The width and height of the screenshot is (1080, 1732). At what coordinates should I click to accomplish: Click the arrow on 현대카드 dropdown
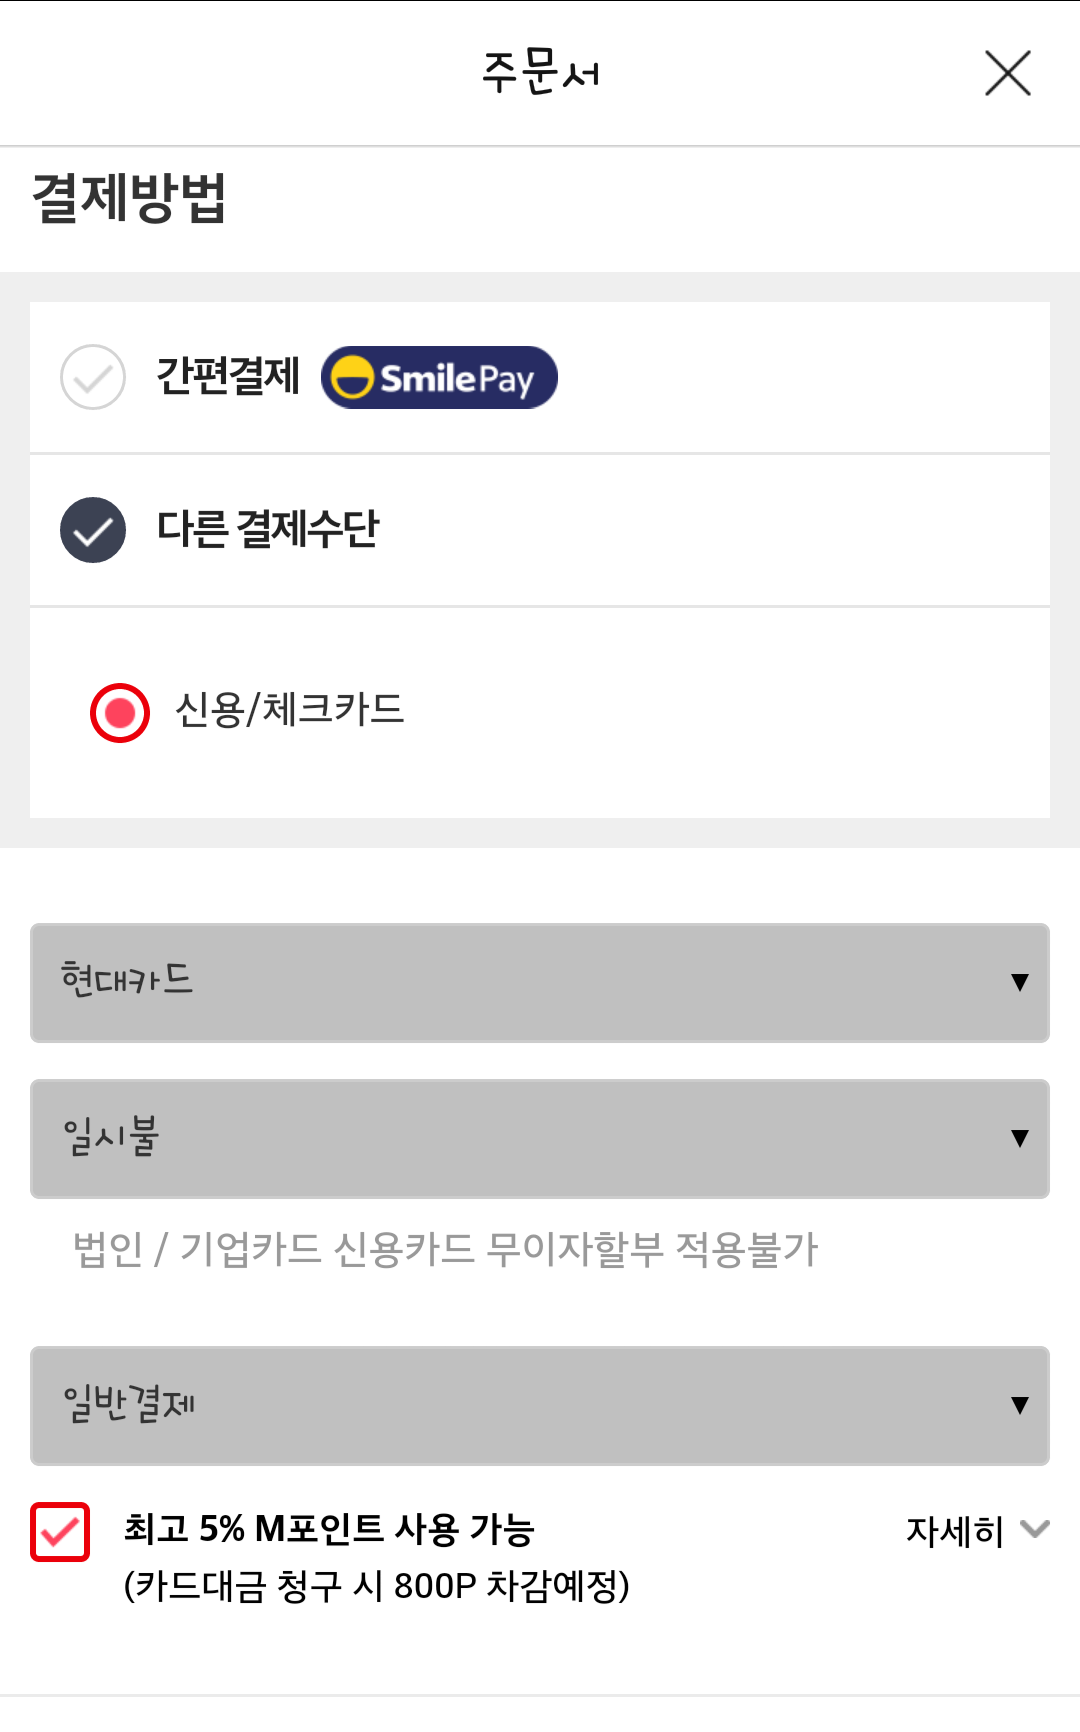[1019, 982]
